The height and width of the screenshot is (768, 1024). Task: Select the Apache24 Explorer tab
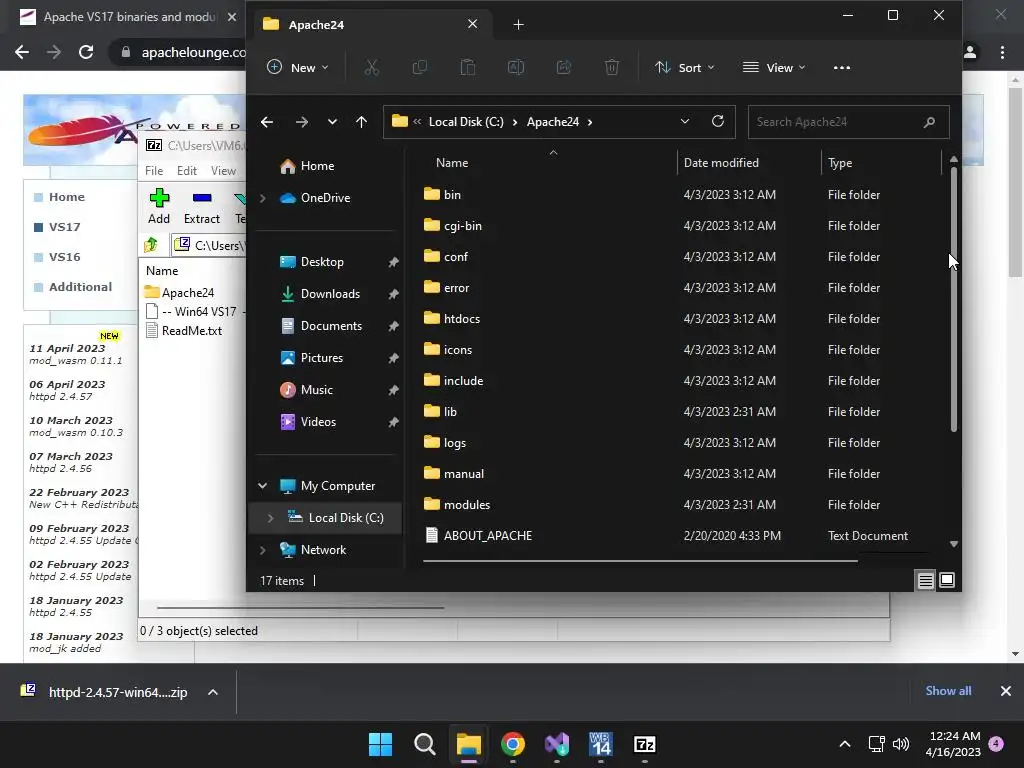point(370,25)
